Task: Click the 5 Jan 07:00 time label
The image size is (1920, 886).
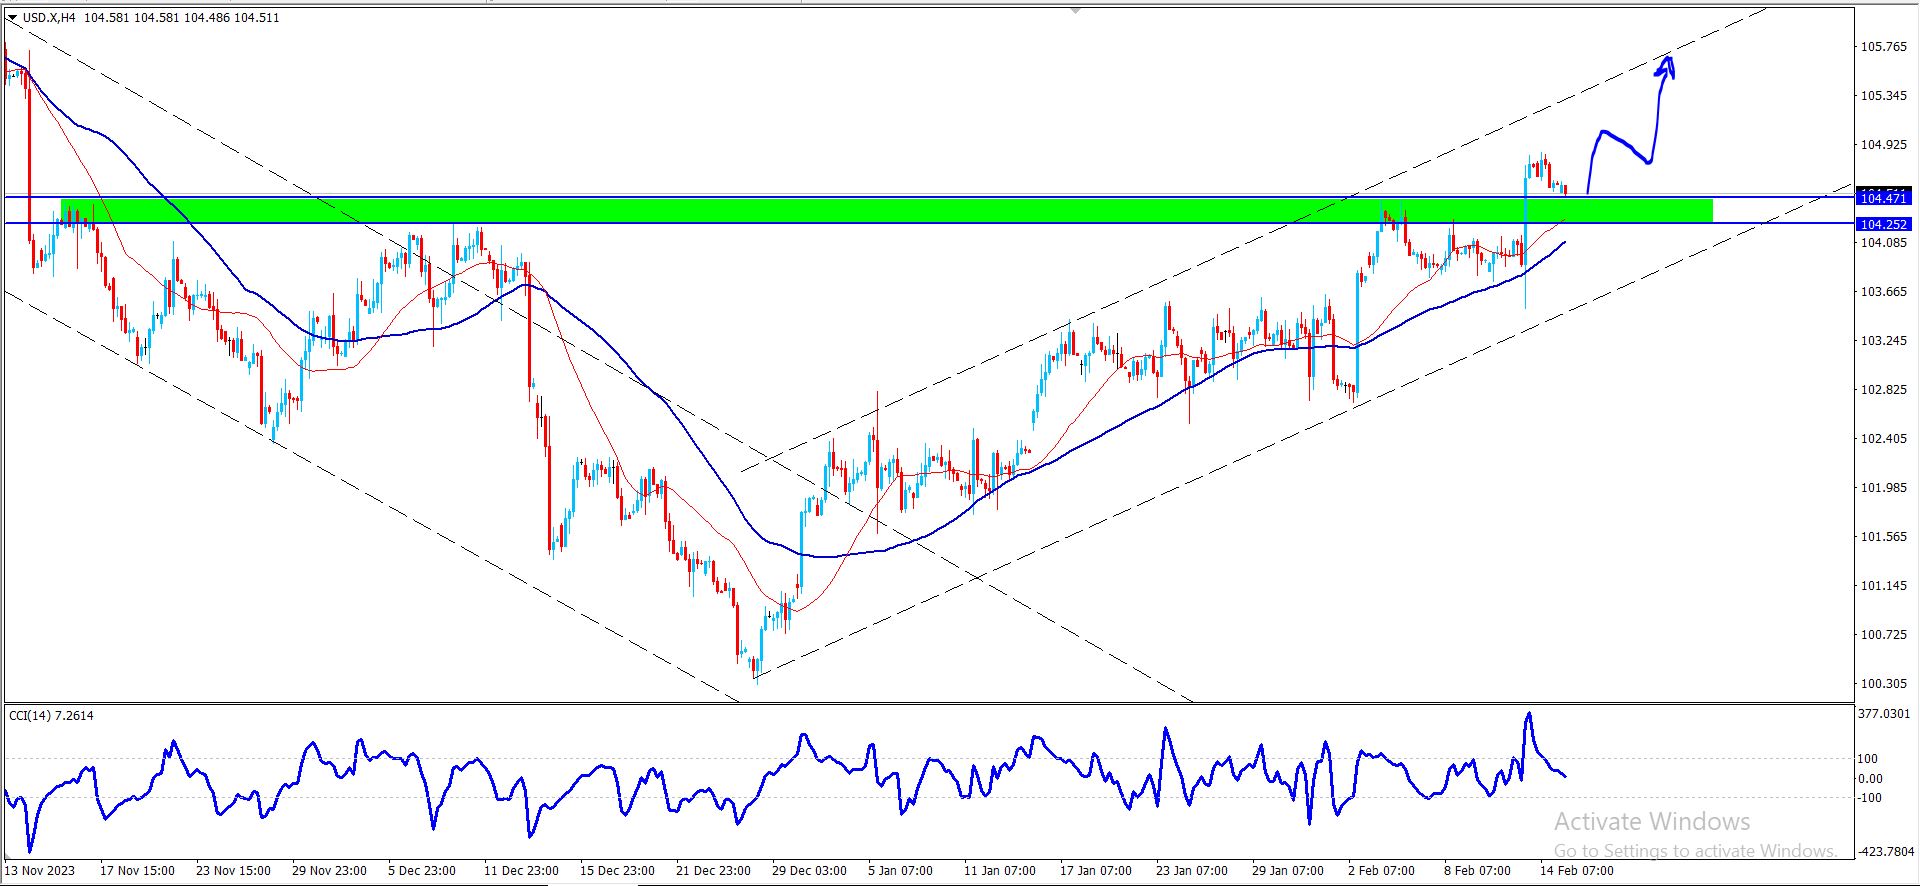Action: tap(901, 871)
